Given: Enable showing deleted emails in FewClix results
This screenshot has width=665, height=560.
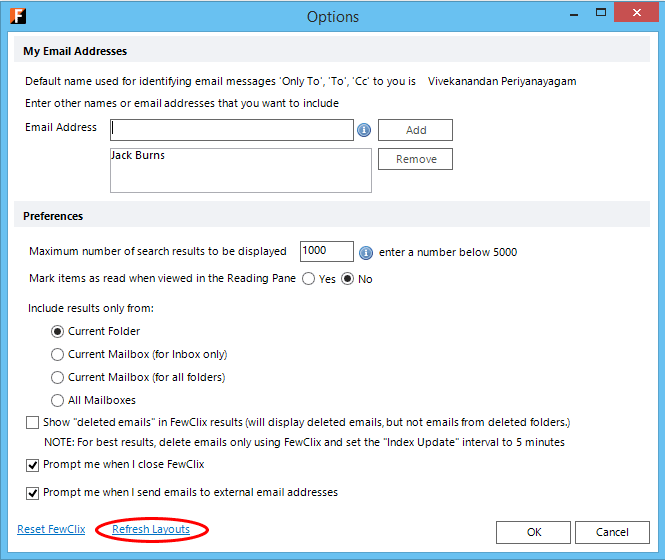Looking at the screenshot, I should 32,423.
